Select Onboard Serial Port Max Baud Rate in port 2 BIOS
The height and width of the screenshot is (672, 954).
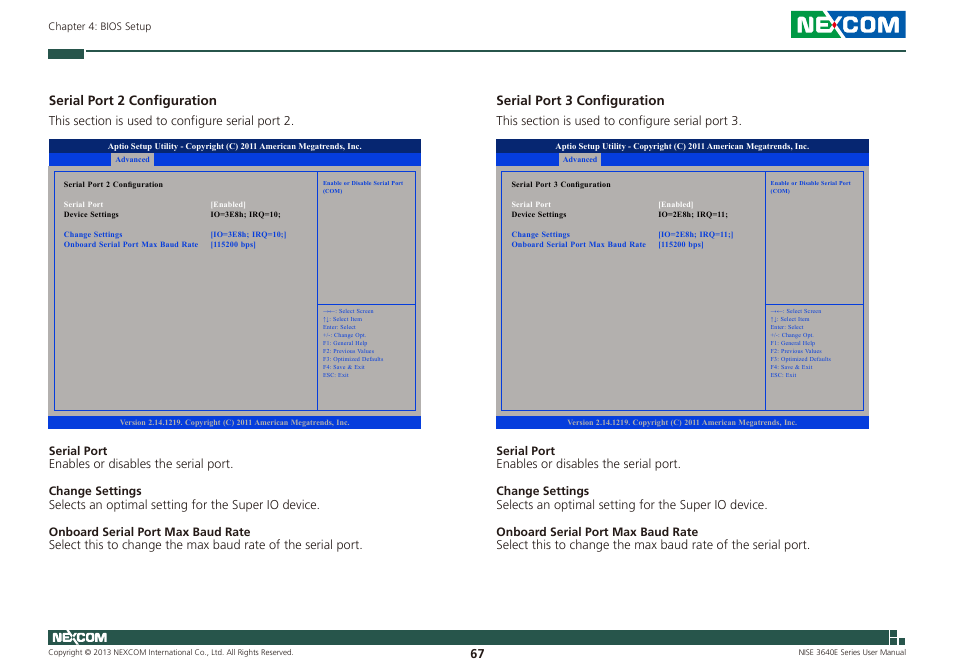click(131, 244)
